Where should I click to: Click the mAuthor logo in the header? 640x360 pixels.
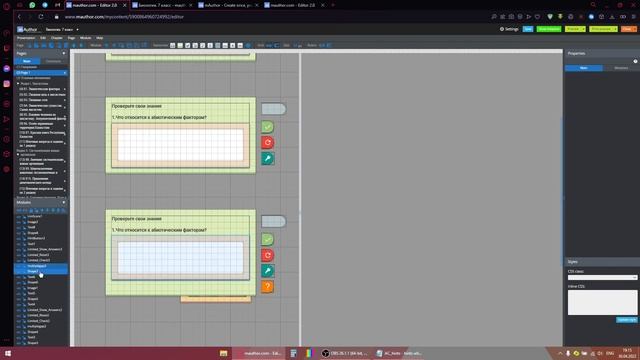(27, 29)
